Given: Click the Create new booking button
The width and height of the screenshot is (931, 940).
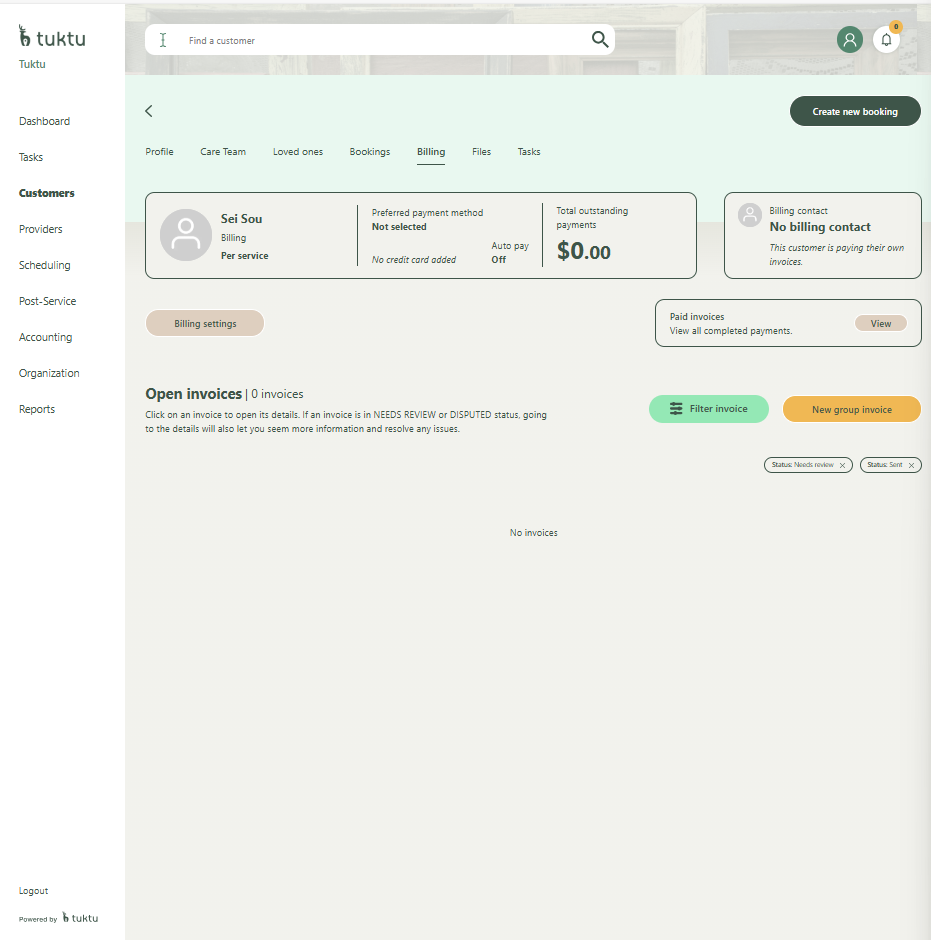Looking at the screenshot, I should click(x=854, y=111).
